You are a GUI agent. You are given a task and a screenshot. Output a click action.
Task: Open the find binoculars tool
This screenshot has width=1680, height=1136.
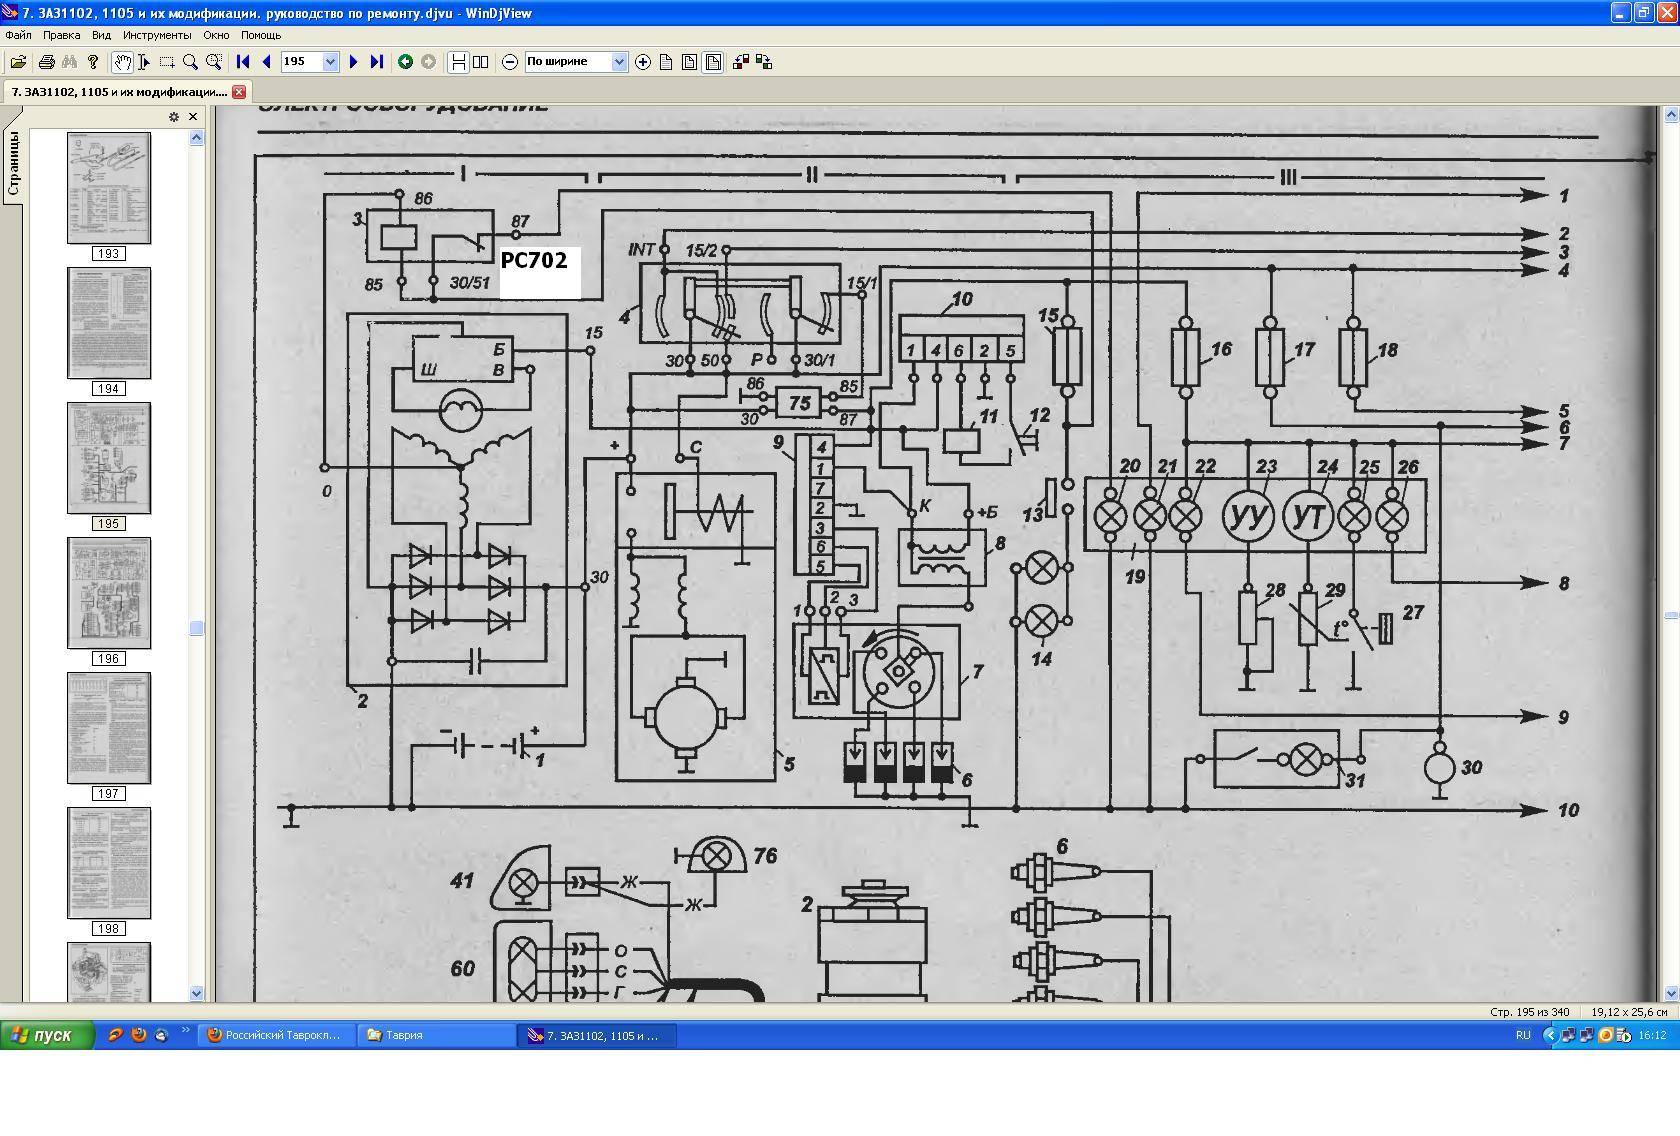(69, 62)
